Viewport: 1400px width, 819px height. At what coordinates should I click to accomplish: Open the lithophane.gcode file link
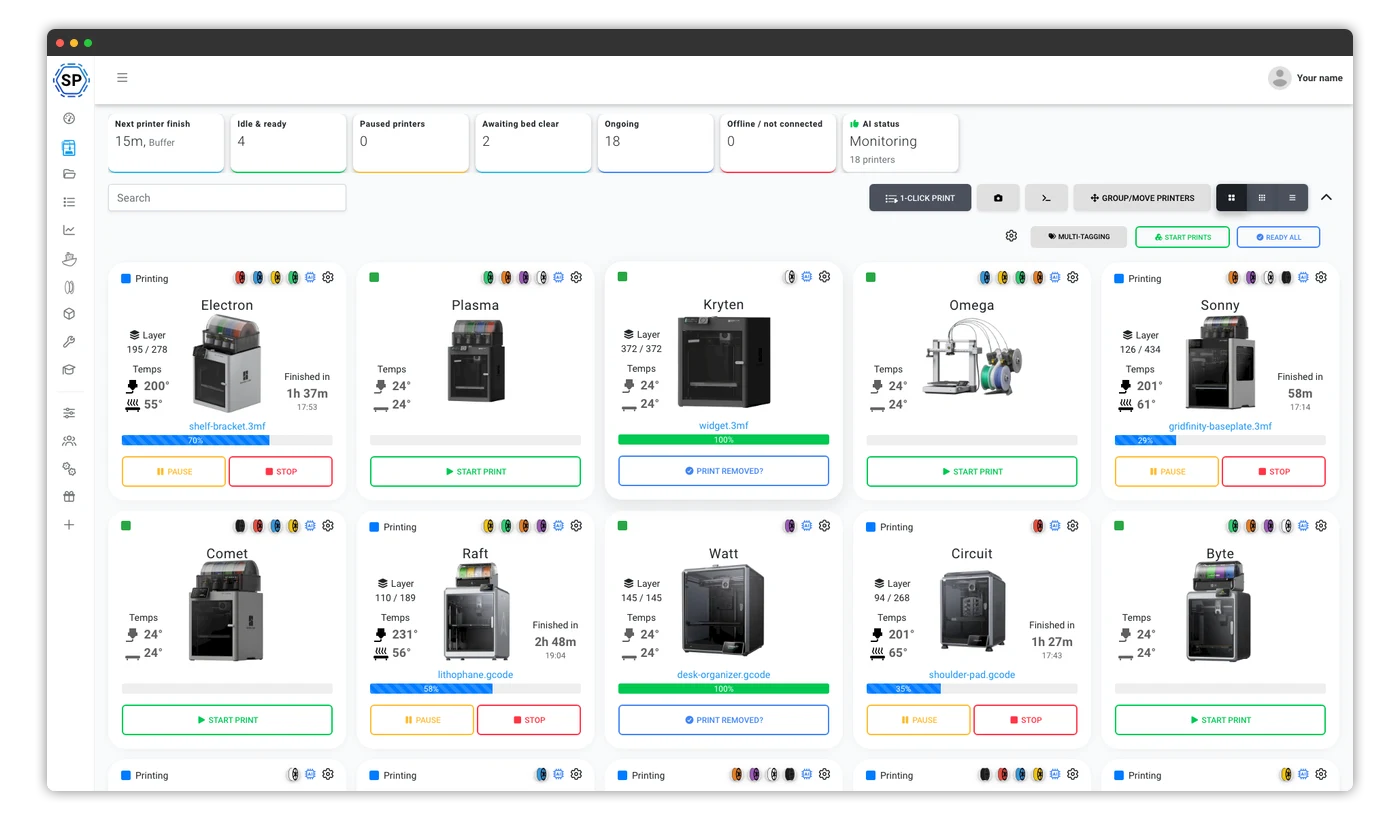[x=475, y=675]
